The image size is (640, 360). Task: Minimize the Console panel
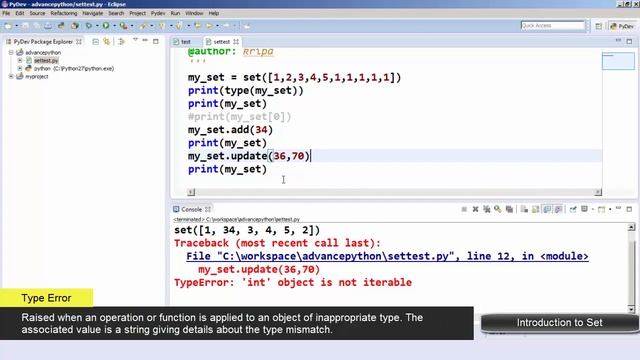click(x=619, y=208)
